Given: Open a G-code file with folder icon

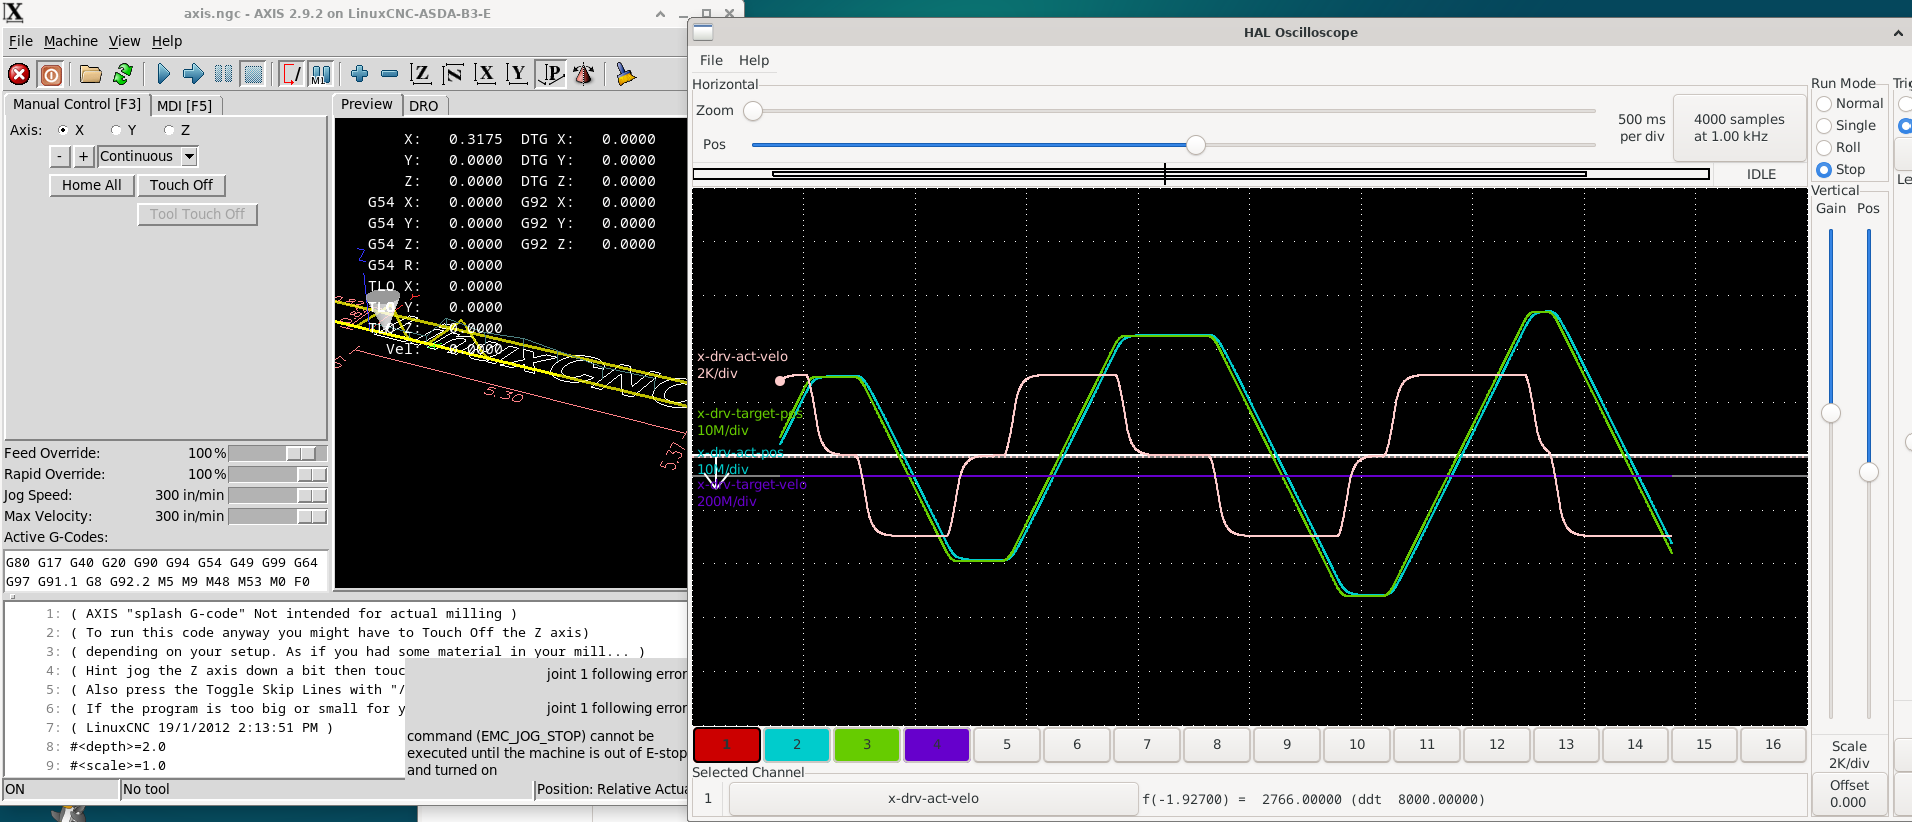Looking at the screenshot, I should [x=91, y=74].
